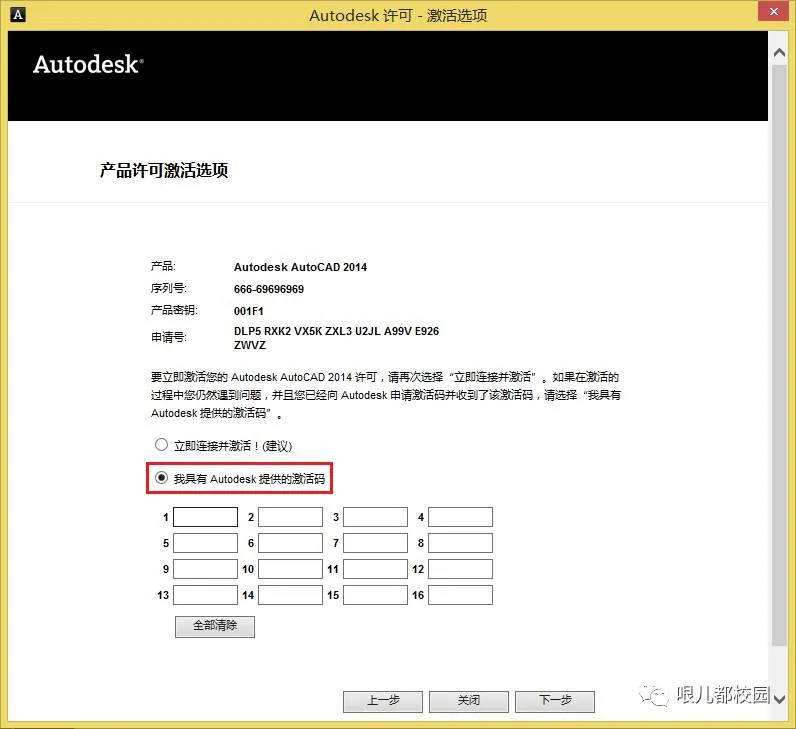This screenshot has height=729, width=796.
Task: Click activation code field 1
Action: tap(205, 517)
